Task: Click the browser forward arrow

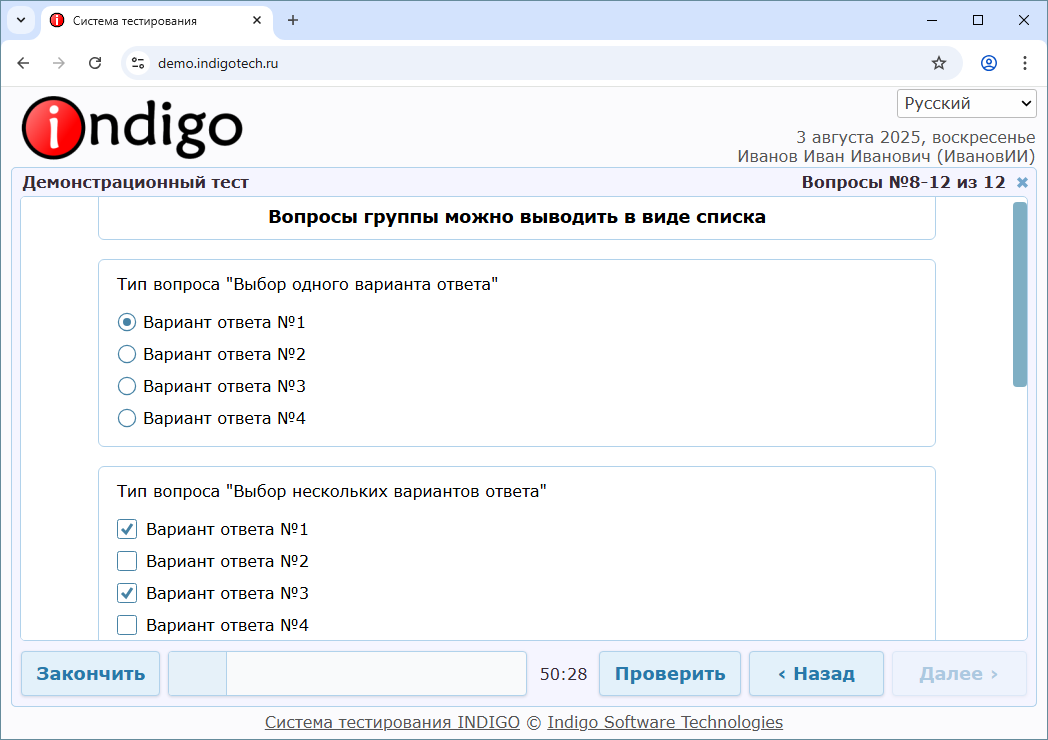Action: click(x=59, y=63)
